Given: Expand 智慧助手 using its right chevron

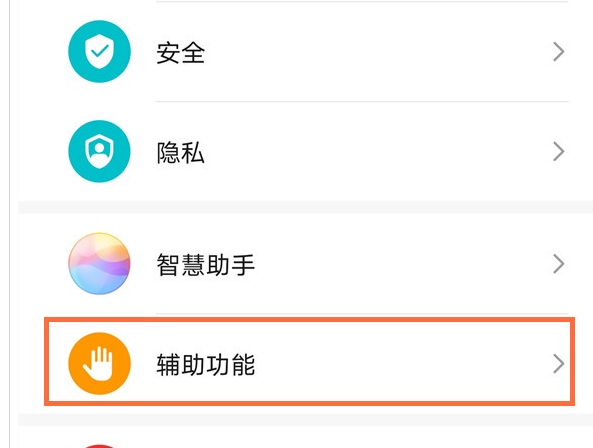Looking at the screenshot, I should 559,264.
